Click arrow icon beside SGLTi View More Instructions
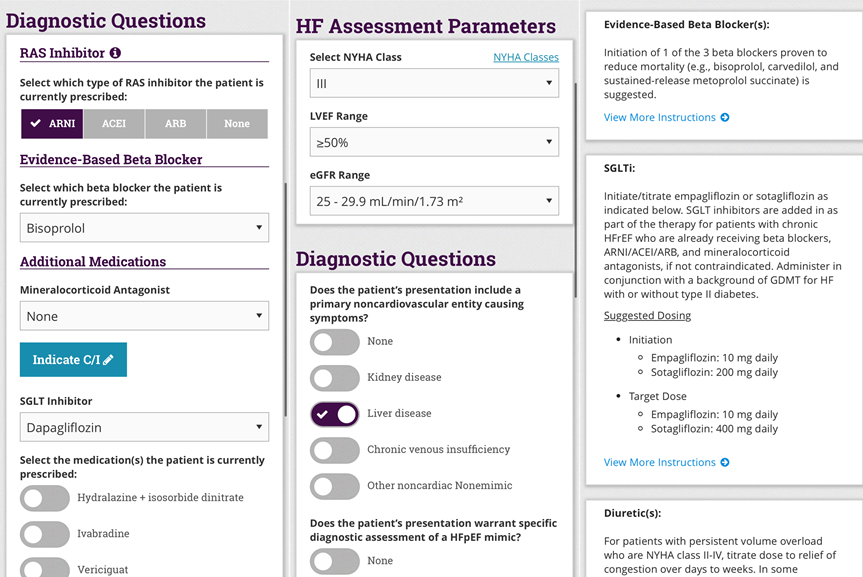Image resolution: width=863 pixels, height=577 pixels. 725,463
